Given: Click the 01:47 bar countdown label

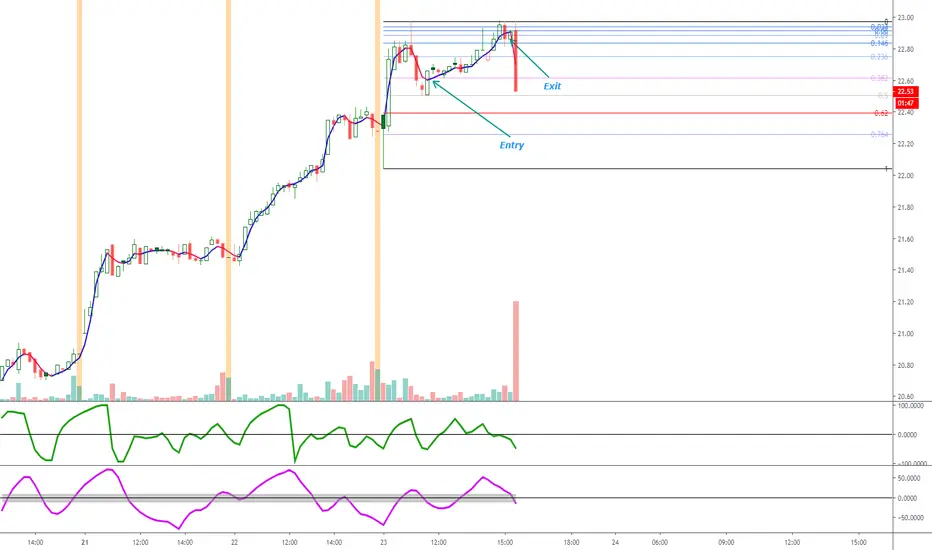Looking at the screenshot, I should click(x=906, y=103).
